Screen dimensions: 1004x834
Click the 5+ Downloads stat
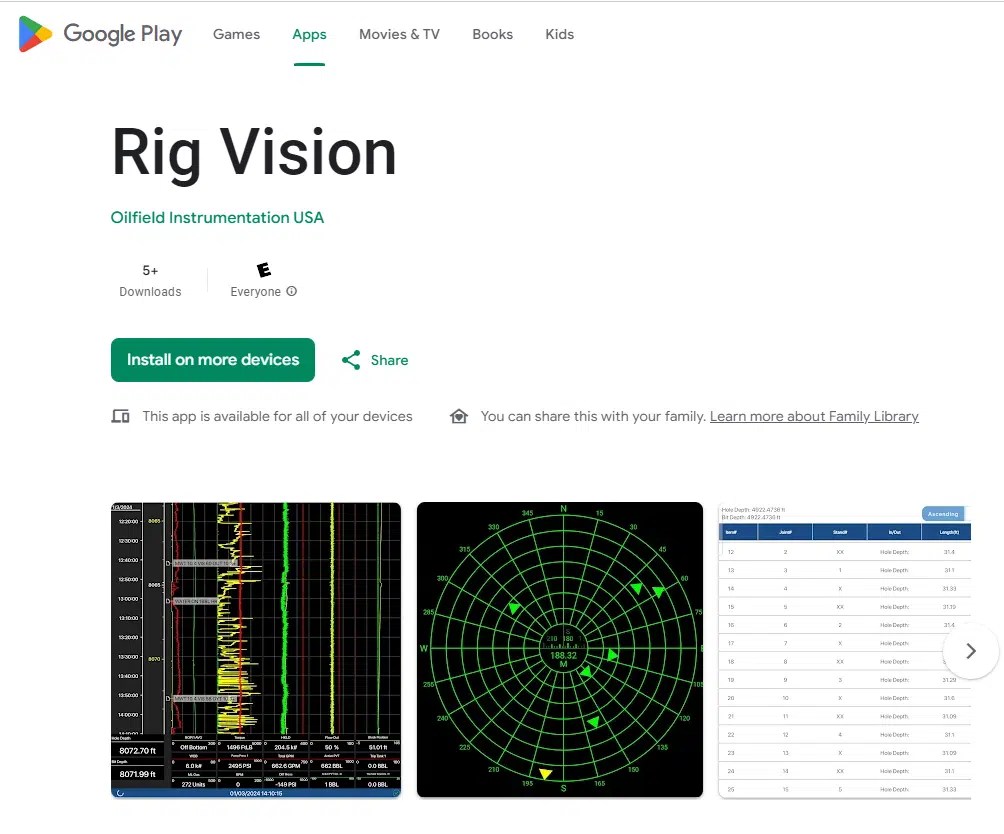[x=150, y=280]
